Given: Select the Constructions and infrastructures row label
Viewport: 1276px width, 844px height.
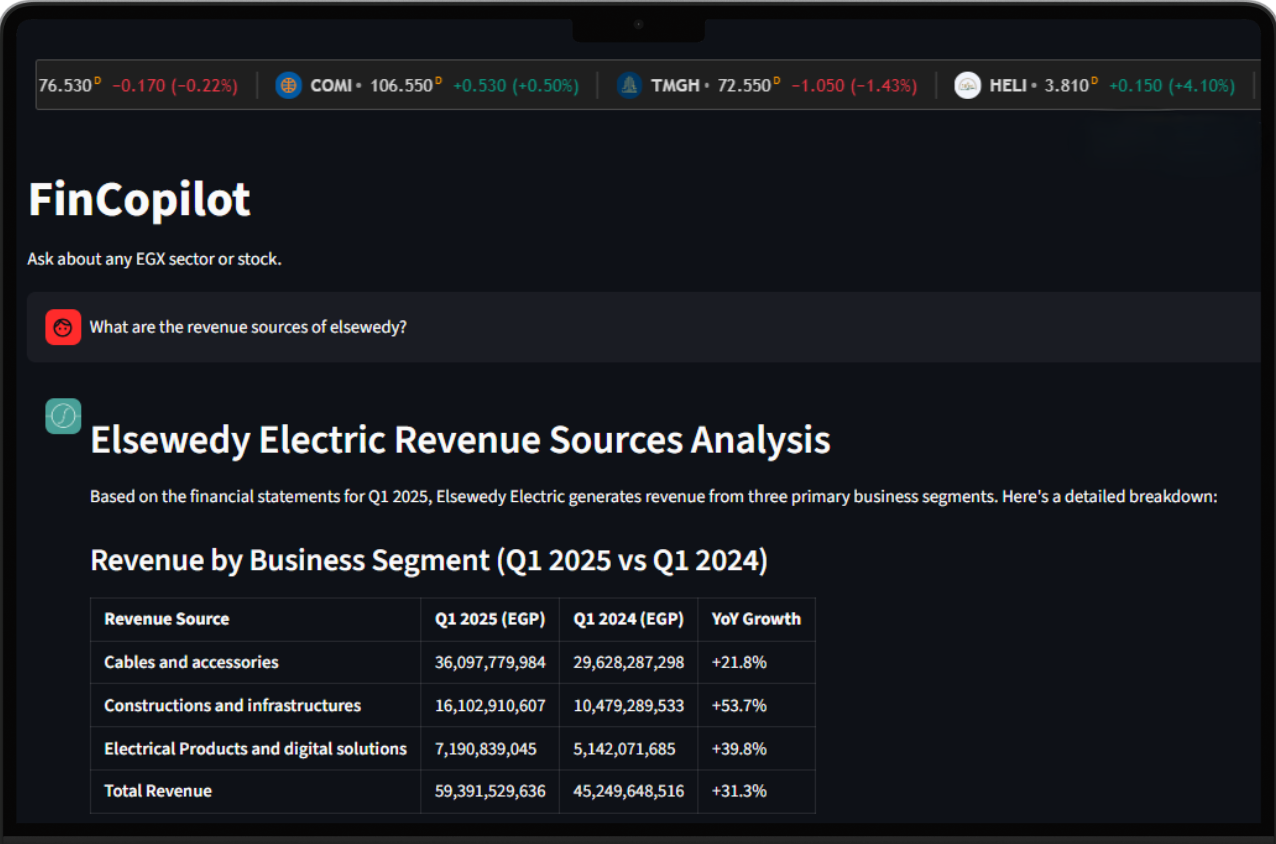Looking at the screenshot, I should click(x=232, y=705).
